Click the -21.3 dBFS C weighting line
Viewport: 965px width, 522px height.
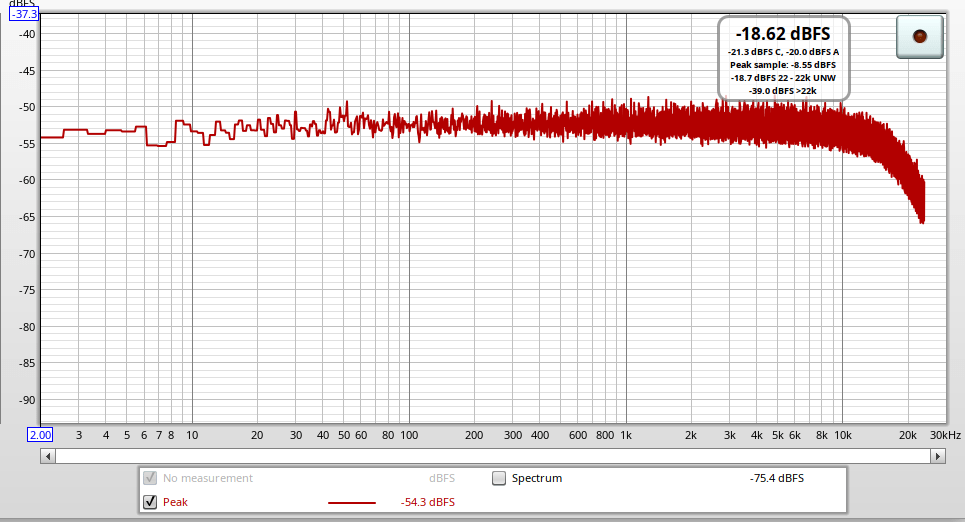pos(783,52)
